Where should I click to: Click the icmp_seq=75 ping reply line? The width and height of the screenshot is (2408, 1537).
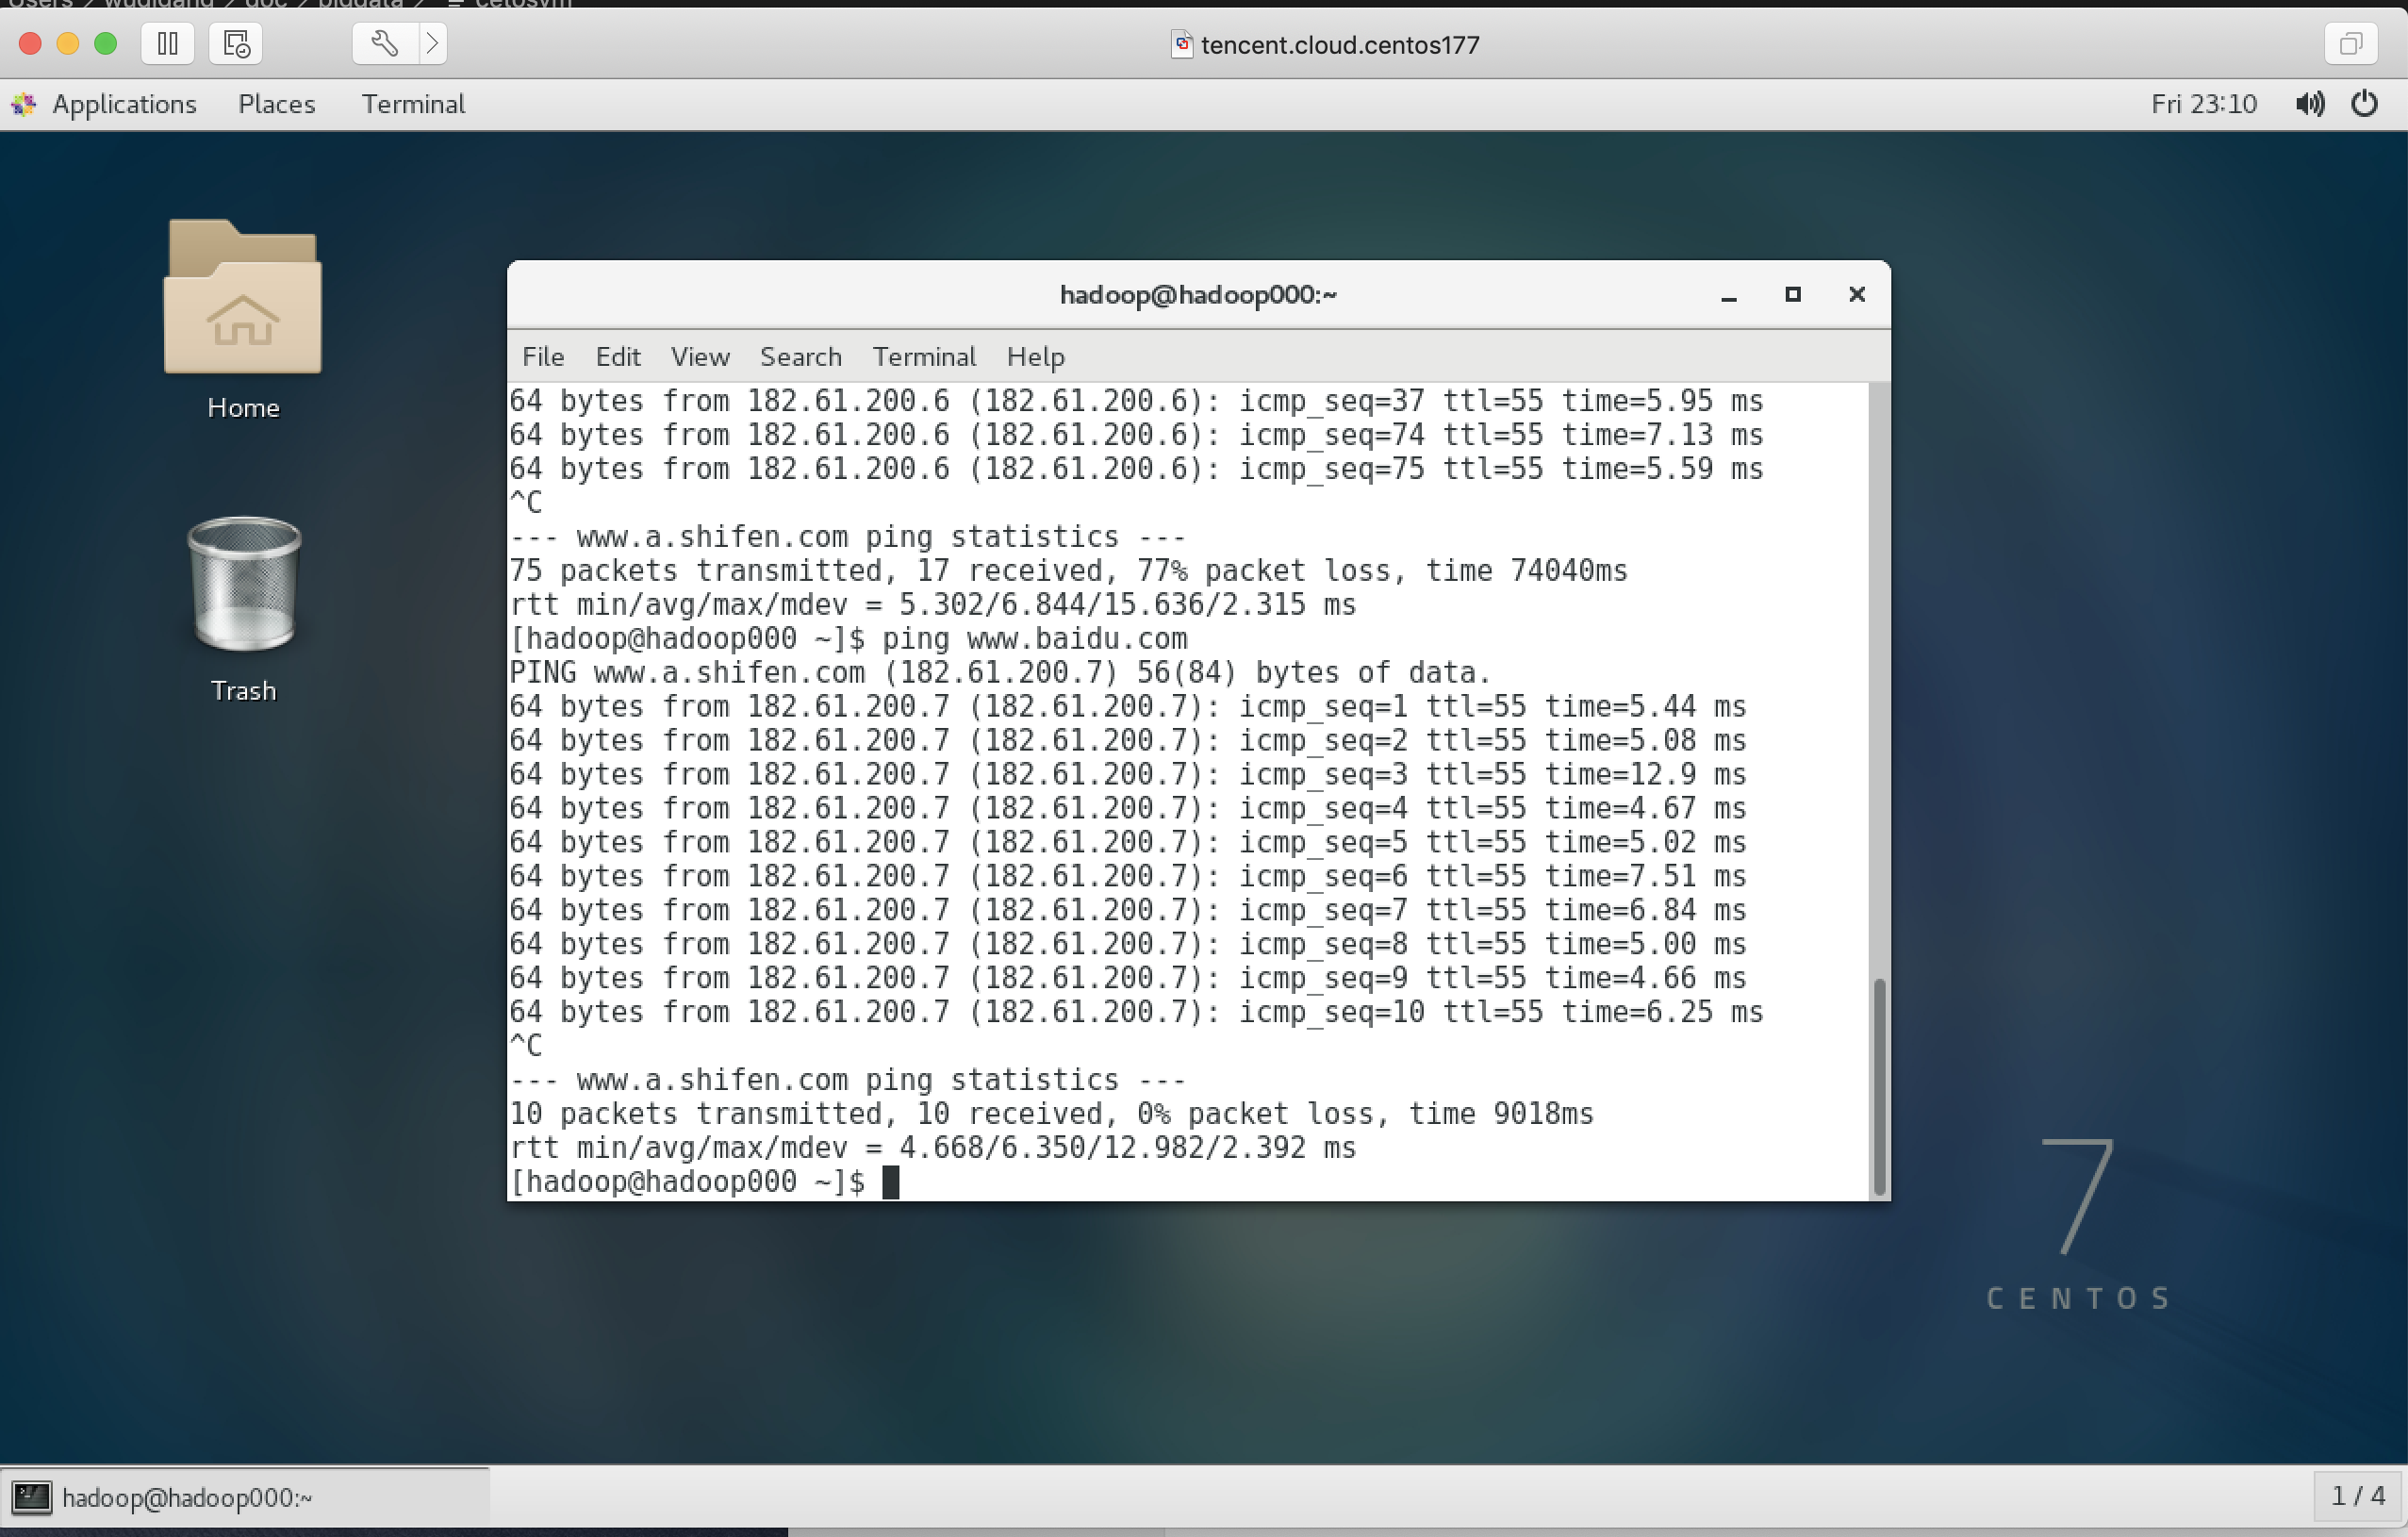(x=1137, y=469)
